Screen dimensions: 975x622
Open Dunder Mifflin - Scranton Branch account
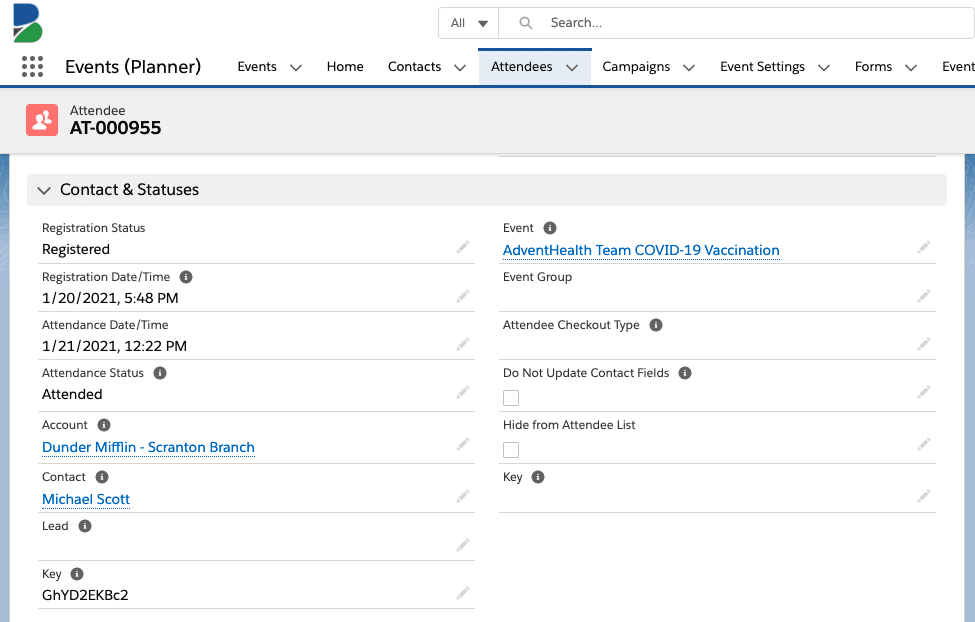tap(149, 447)
